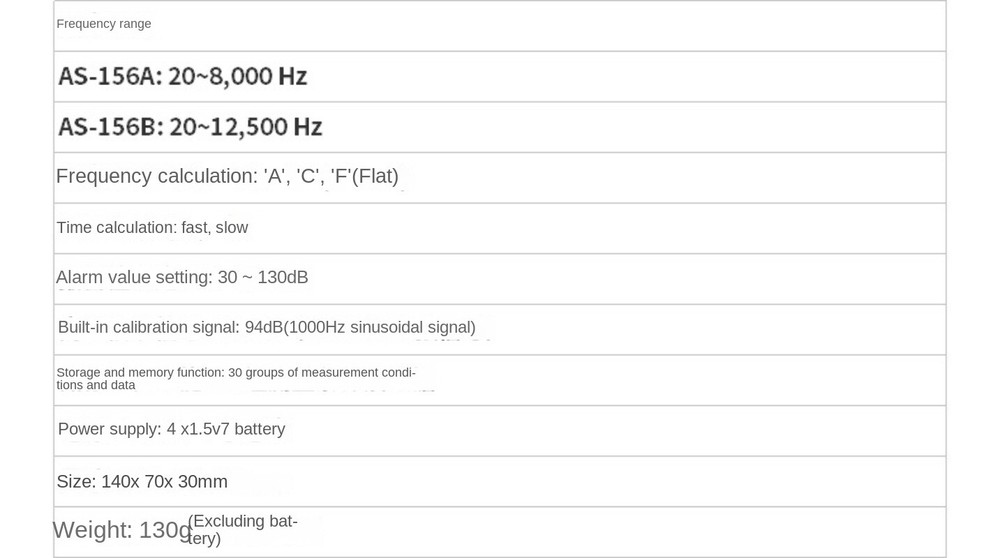Click the 'Frequency range' header text
This screenshot has width=1000, height=558.
tap(104, 24)
